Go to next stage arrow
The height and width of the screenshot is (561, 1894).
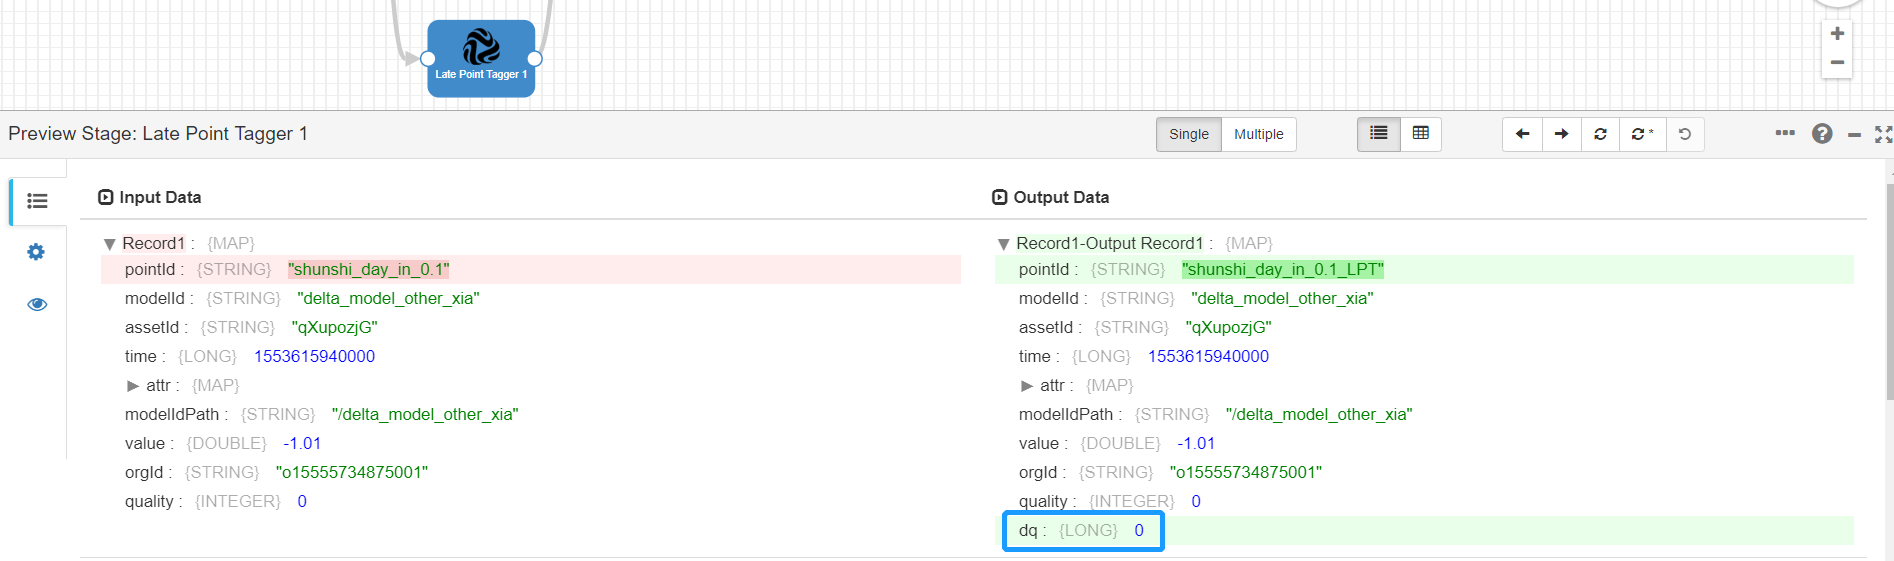click(x=1561, y=134)
